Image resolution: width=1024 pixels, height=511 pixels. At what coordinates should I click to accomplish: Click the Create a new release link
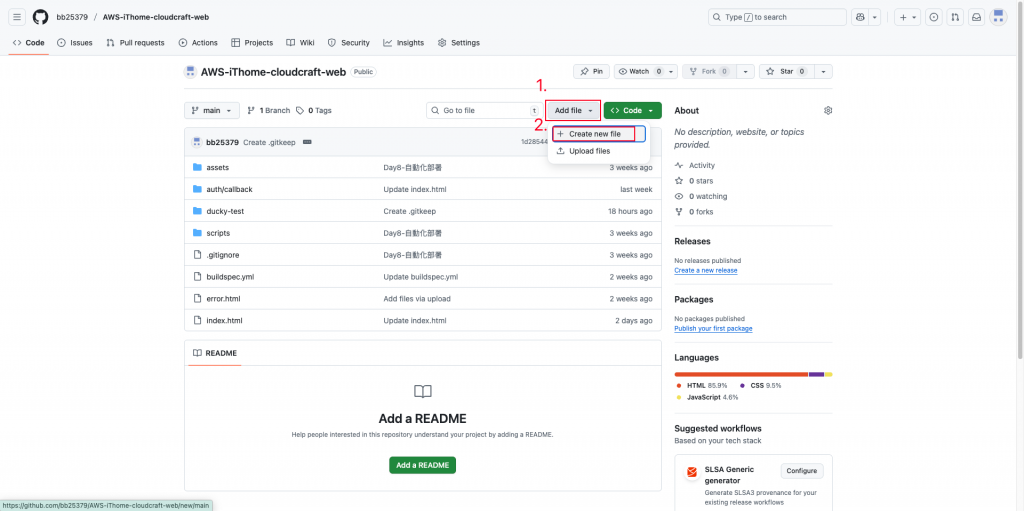[x=706, y=271]
